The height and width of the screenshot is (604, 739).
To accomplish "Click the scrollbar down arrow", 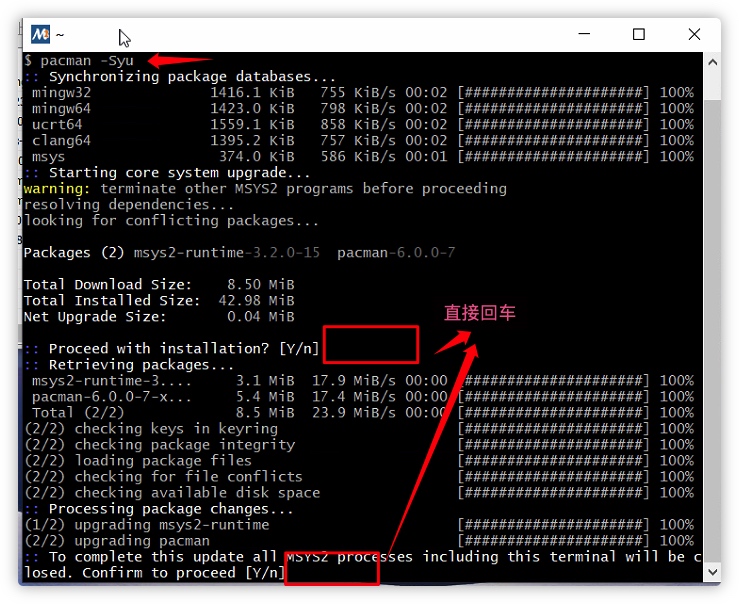I will click(x=712, y=572).
